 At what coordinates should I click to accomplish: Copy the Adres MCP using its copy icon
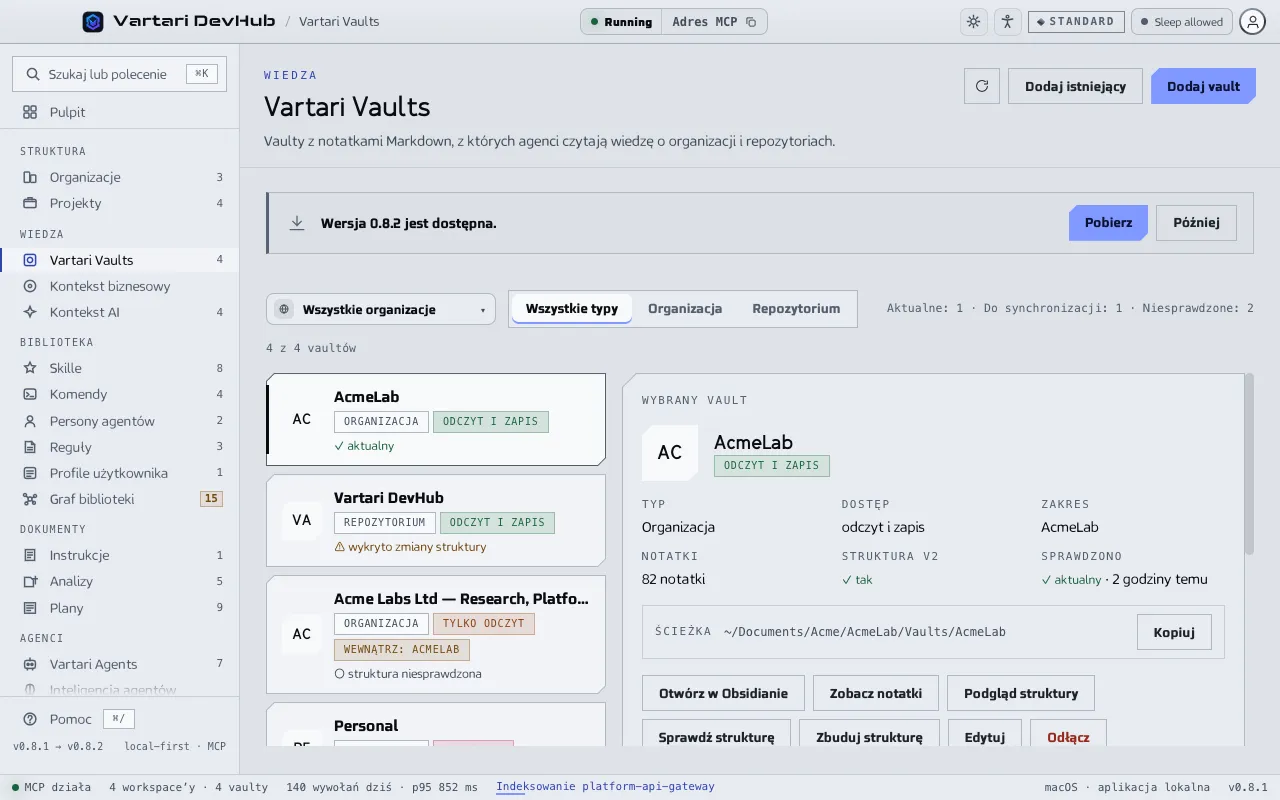[751, 22]
